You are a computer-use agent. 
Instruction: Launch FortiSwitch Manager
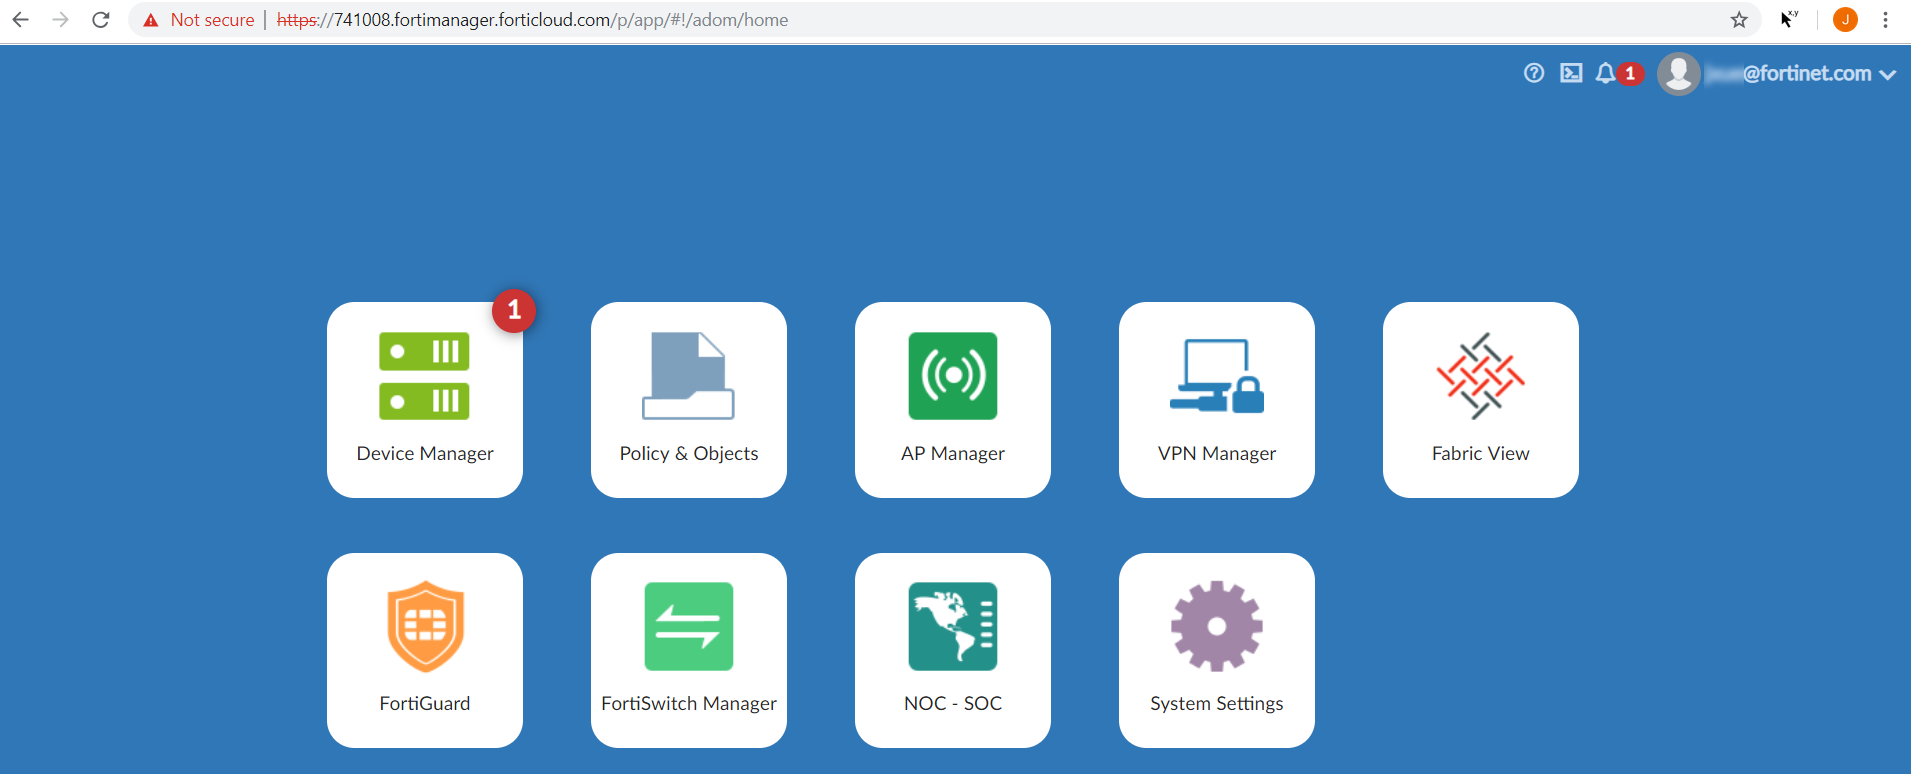[689, 650]
